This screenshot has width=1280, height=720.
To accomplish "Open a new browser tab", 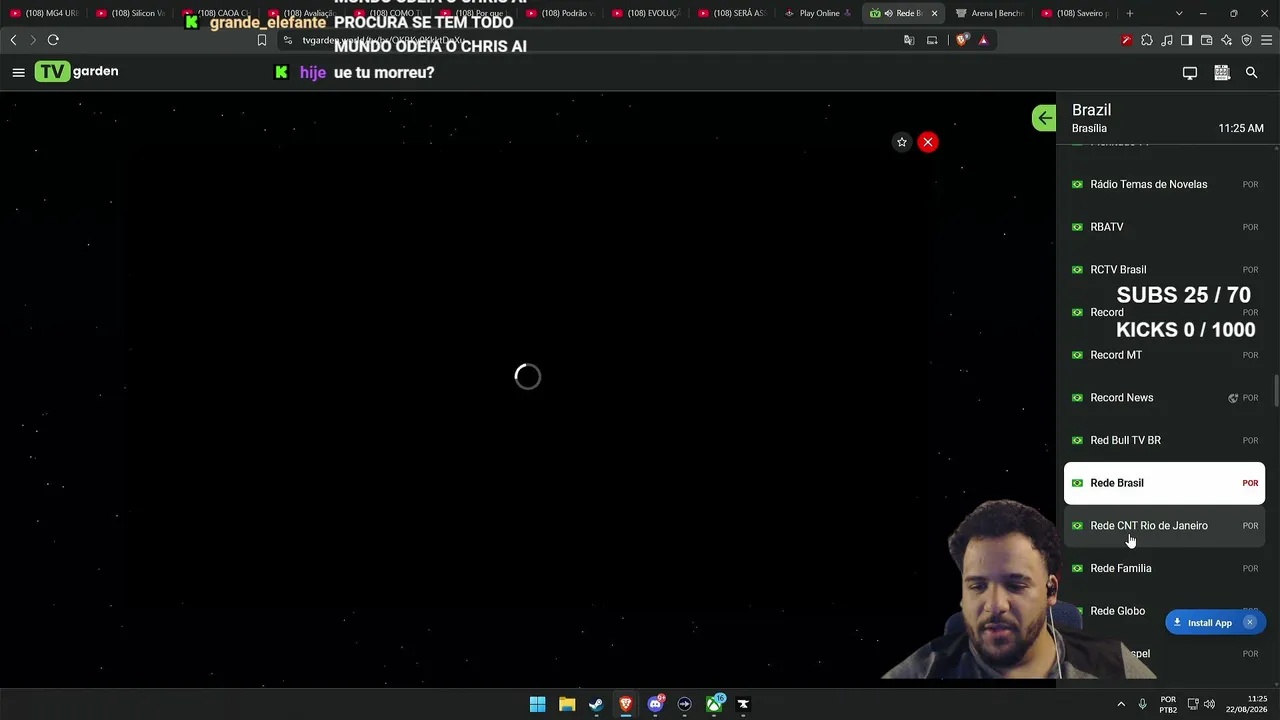I will pyautogui.click(x=1130, y=13).
